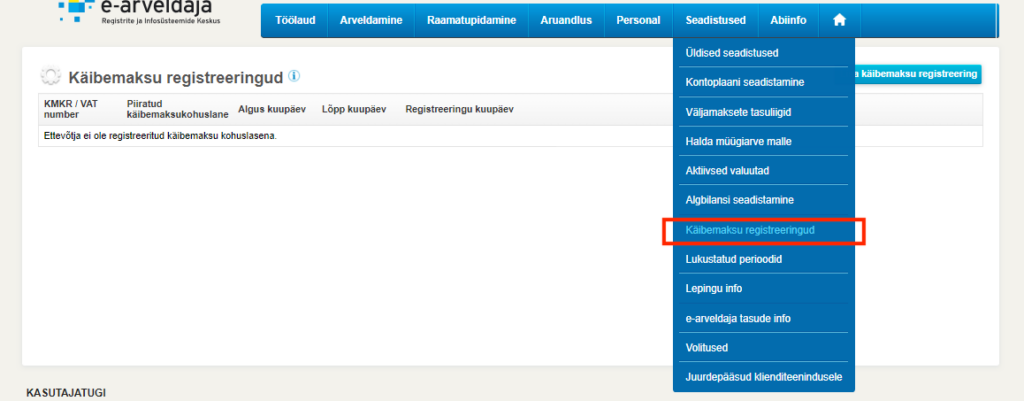1024x401 pixels.
Task: Open Aktiivsed valuutad entry
Action: tap(727, 171)
